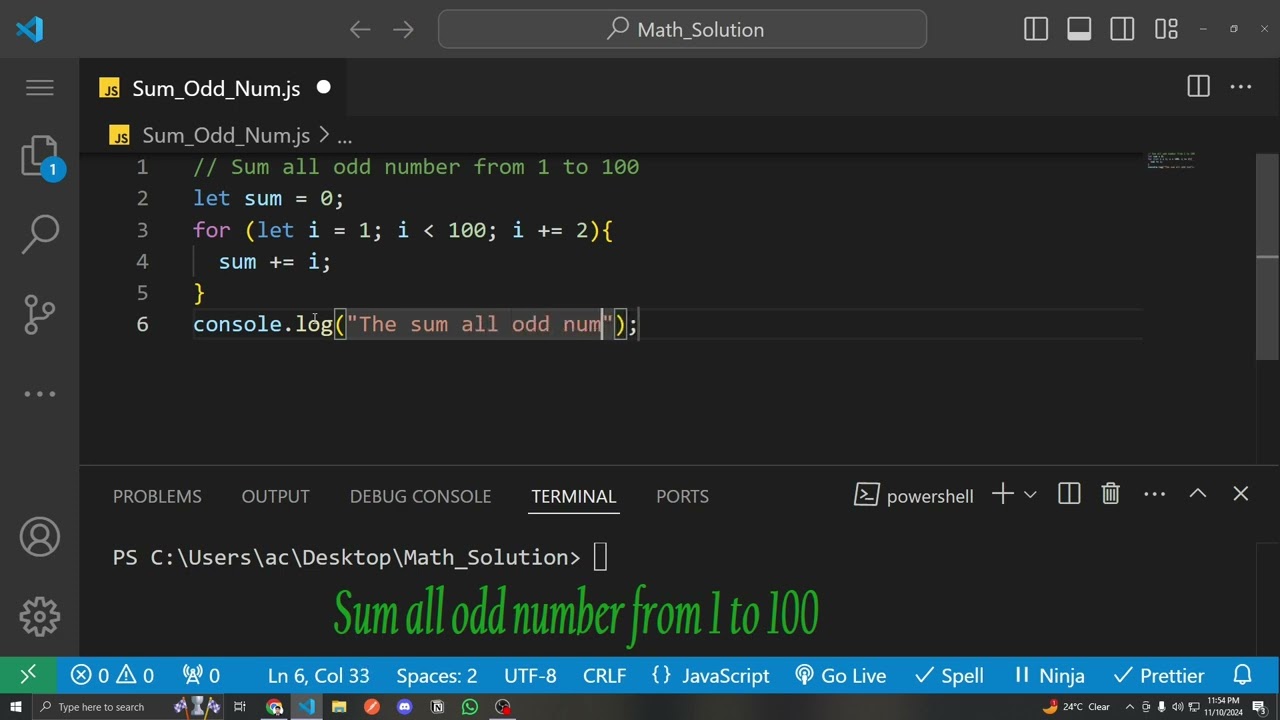Select the TERMINAL panel tab
This screenshot has height=720, width=1280.
click(x=573, y=496)
